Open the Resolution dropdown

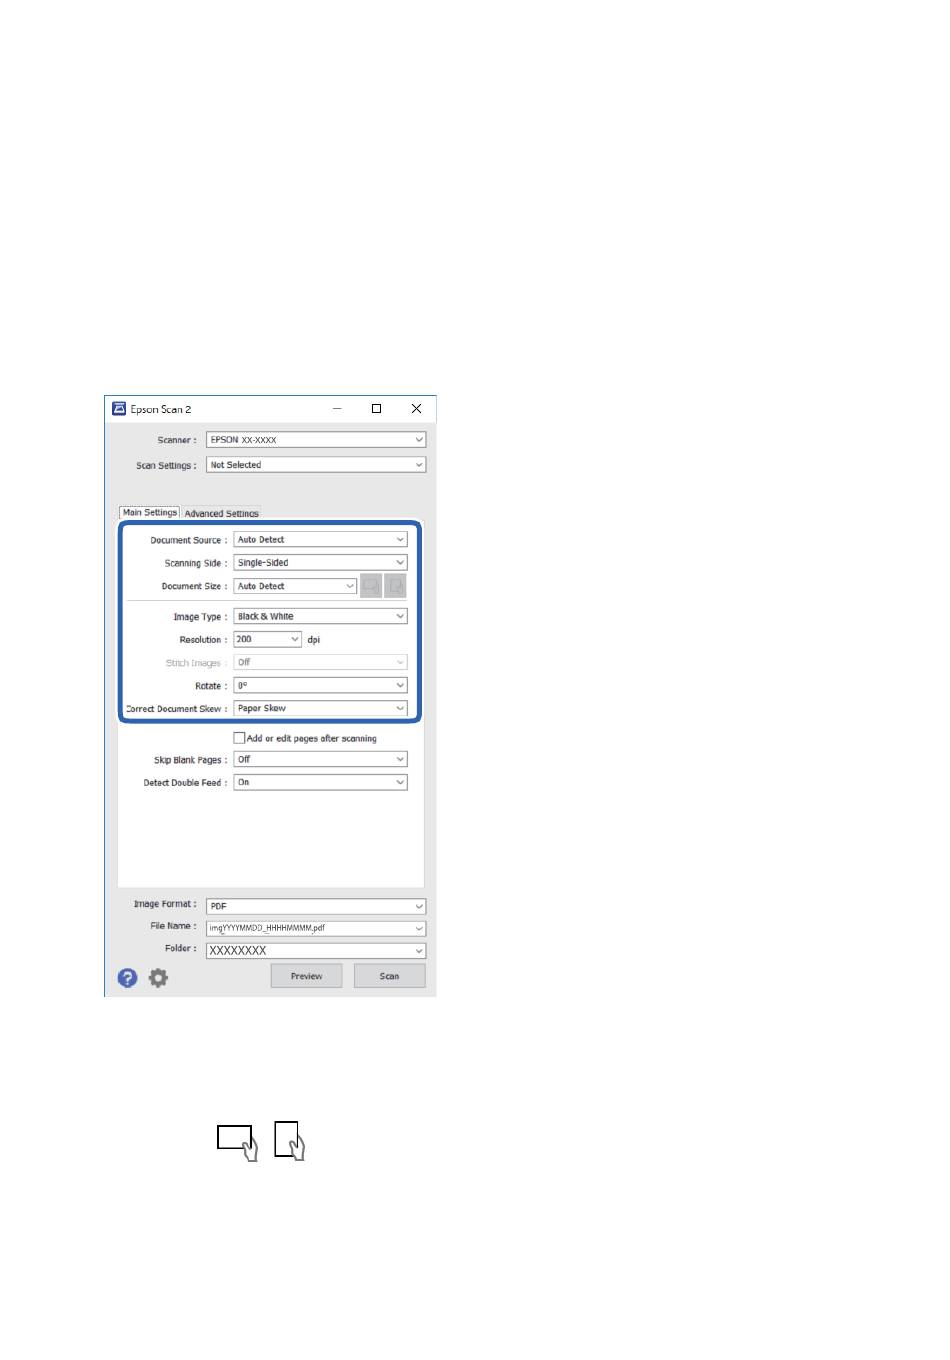[267, 639]
